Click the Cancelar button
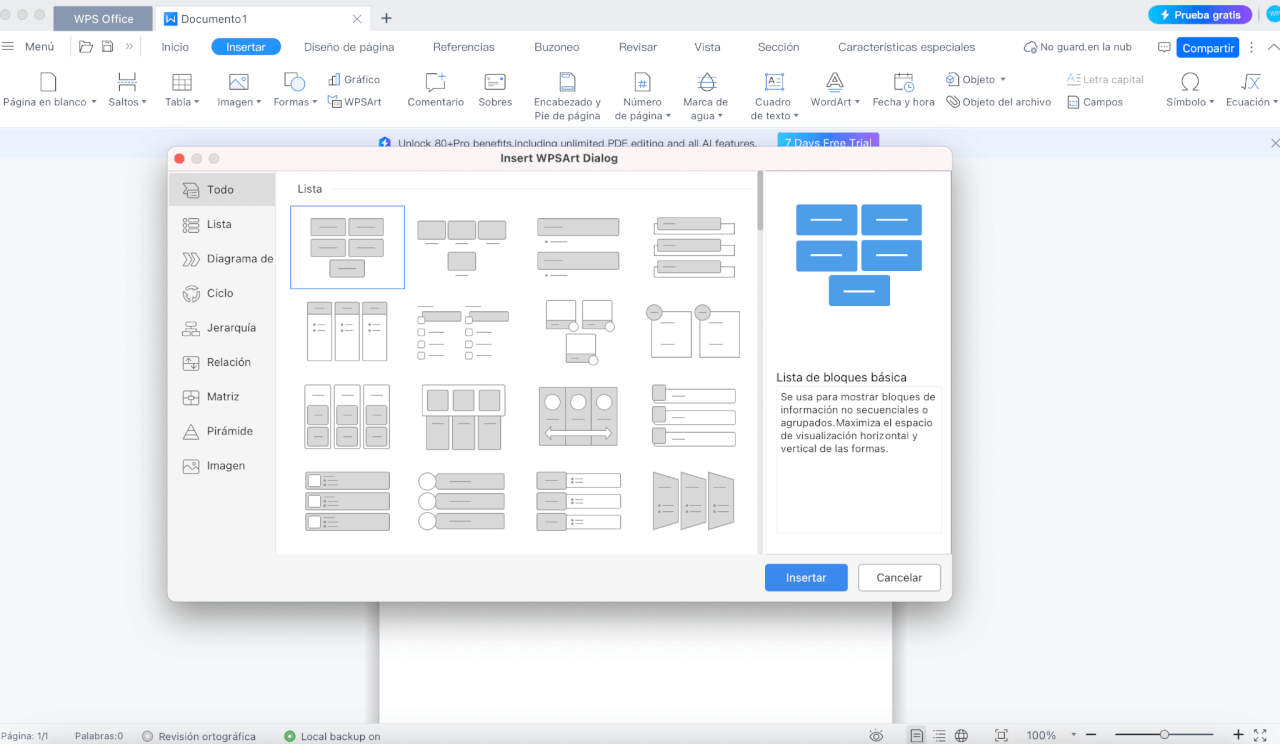 [898, 578]
